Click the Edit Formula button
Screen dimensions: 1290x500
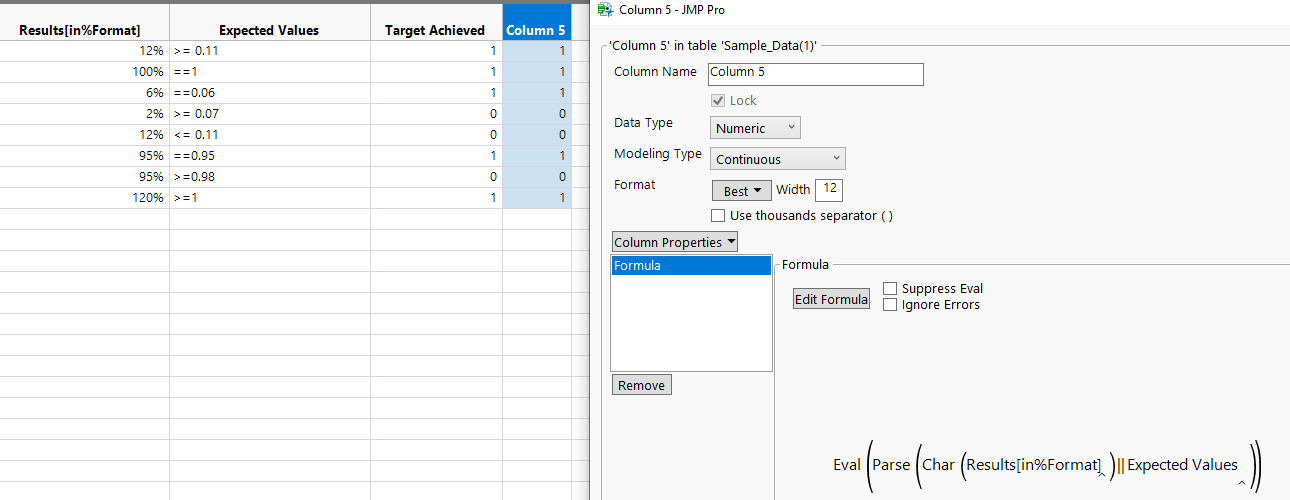tap(831, 299)
